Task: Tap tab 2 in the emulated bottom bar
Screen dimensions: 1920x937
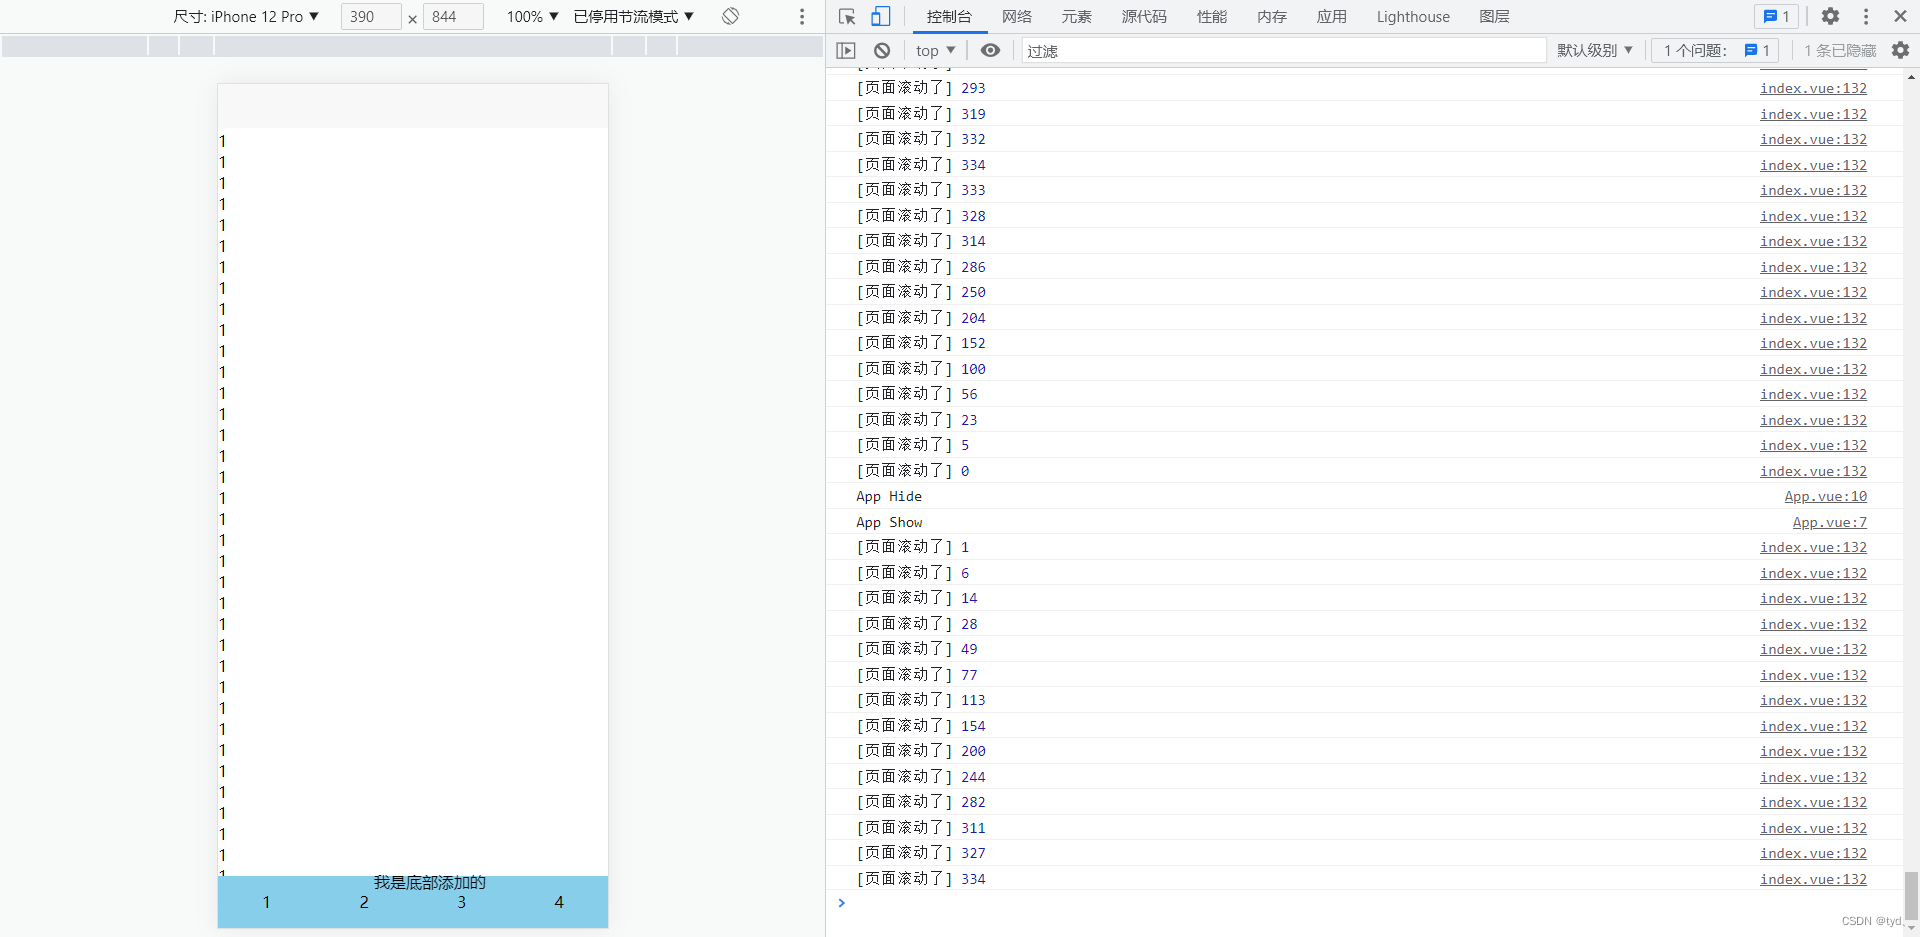Action: click(364, 902)
